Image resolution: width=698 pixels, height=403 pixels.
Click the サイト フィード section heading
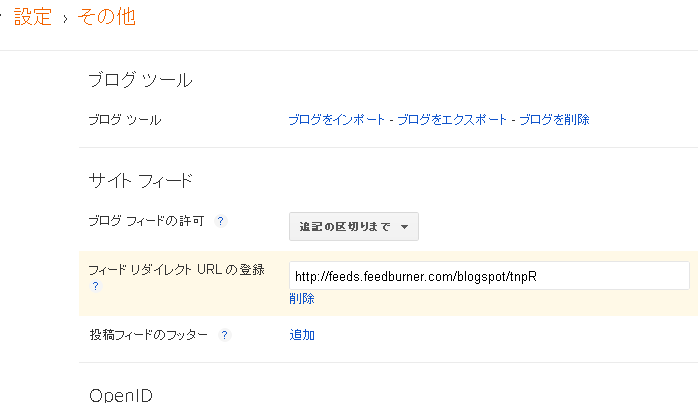tap(140, 181)
